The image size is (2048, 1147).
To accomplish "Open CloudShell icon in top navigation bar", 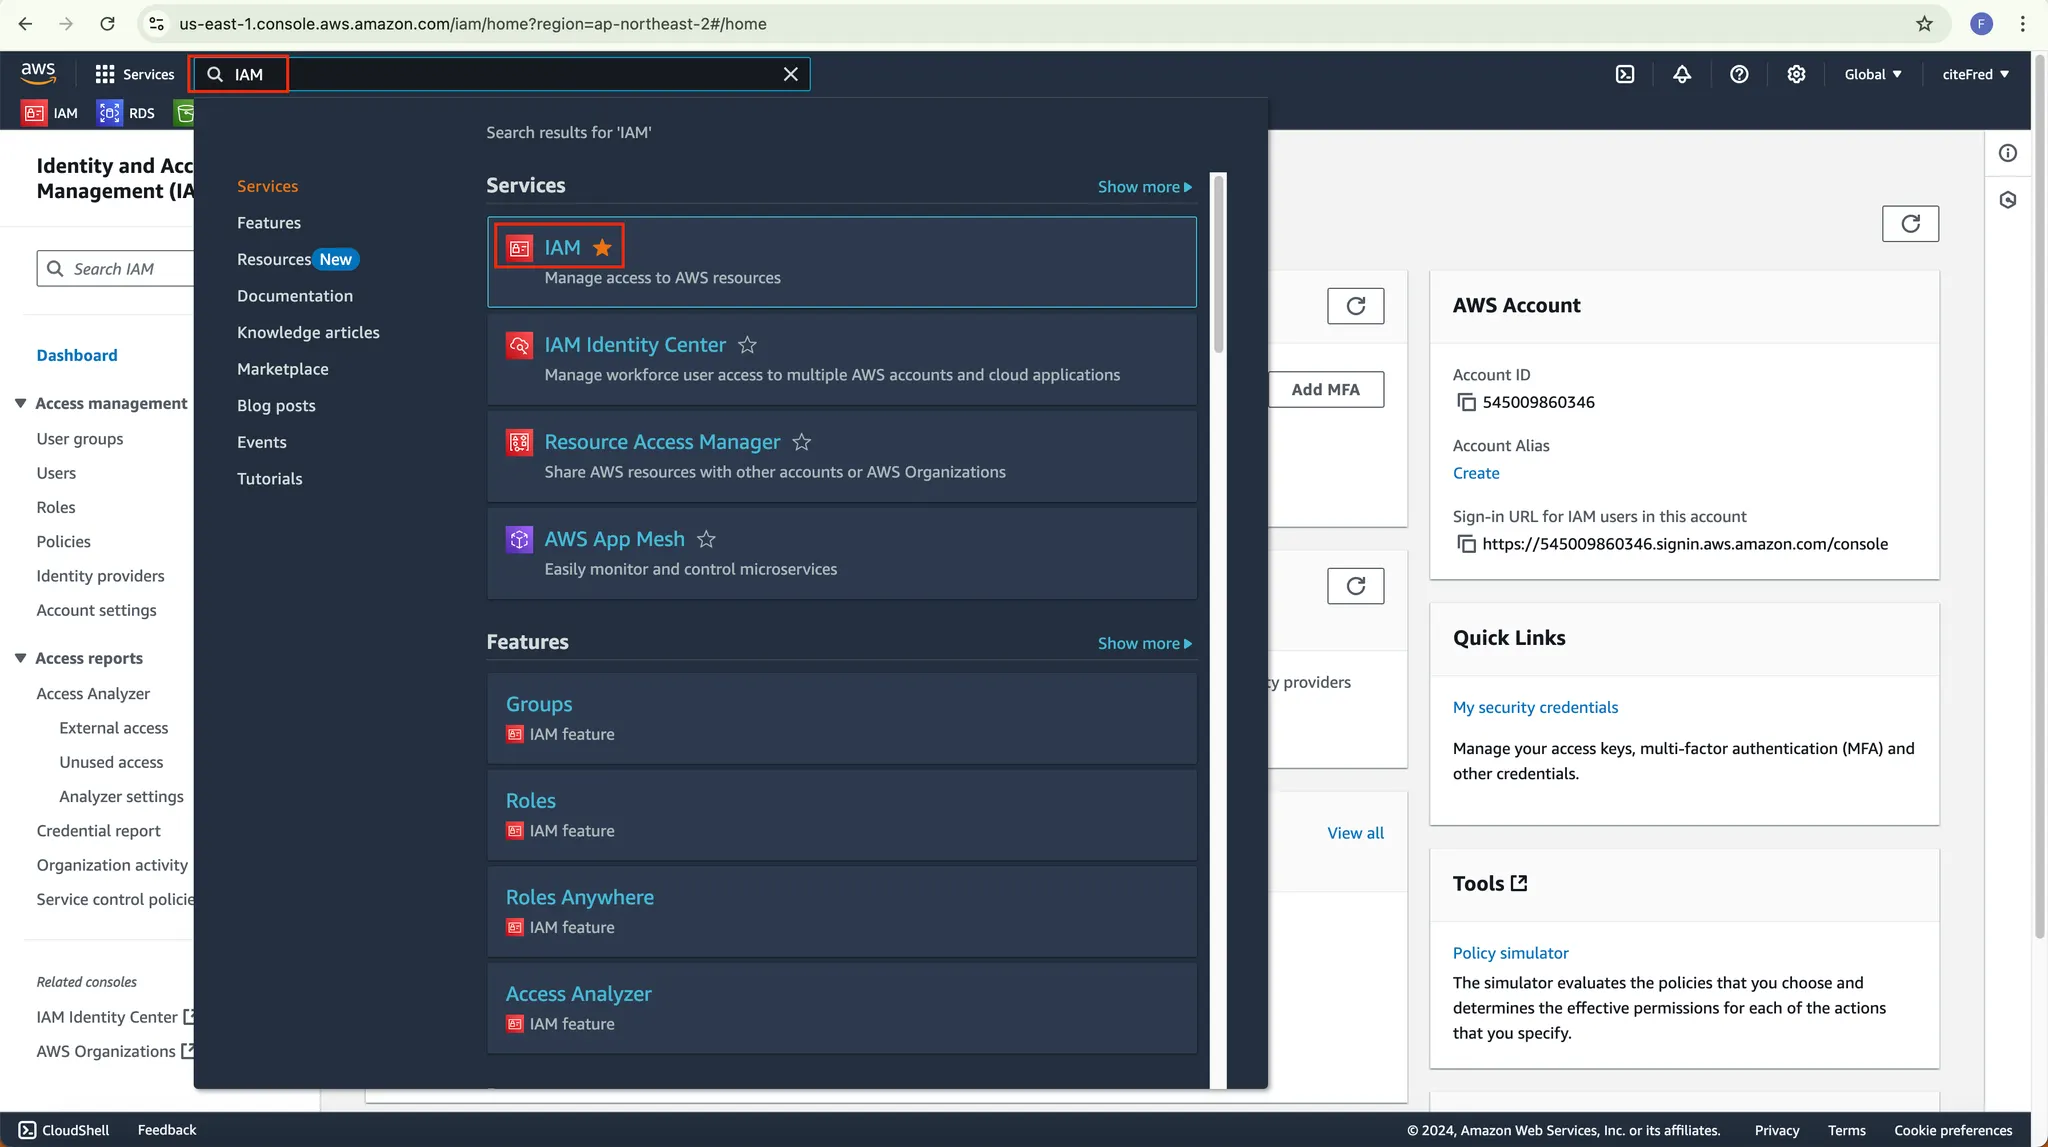I will (x=1625, y=74).
